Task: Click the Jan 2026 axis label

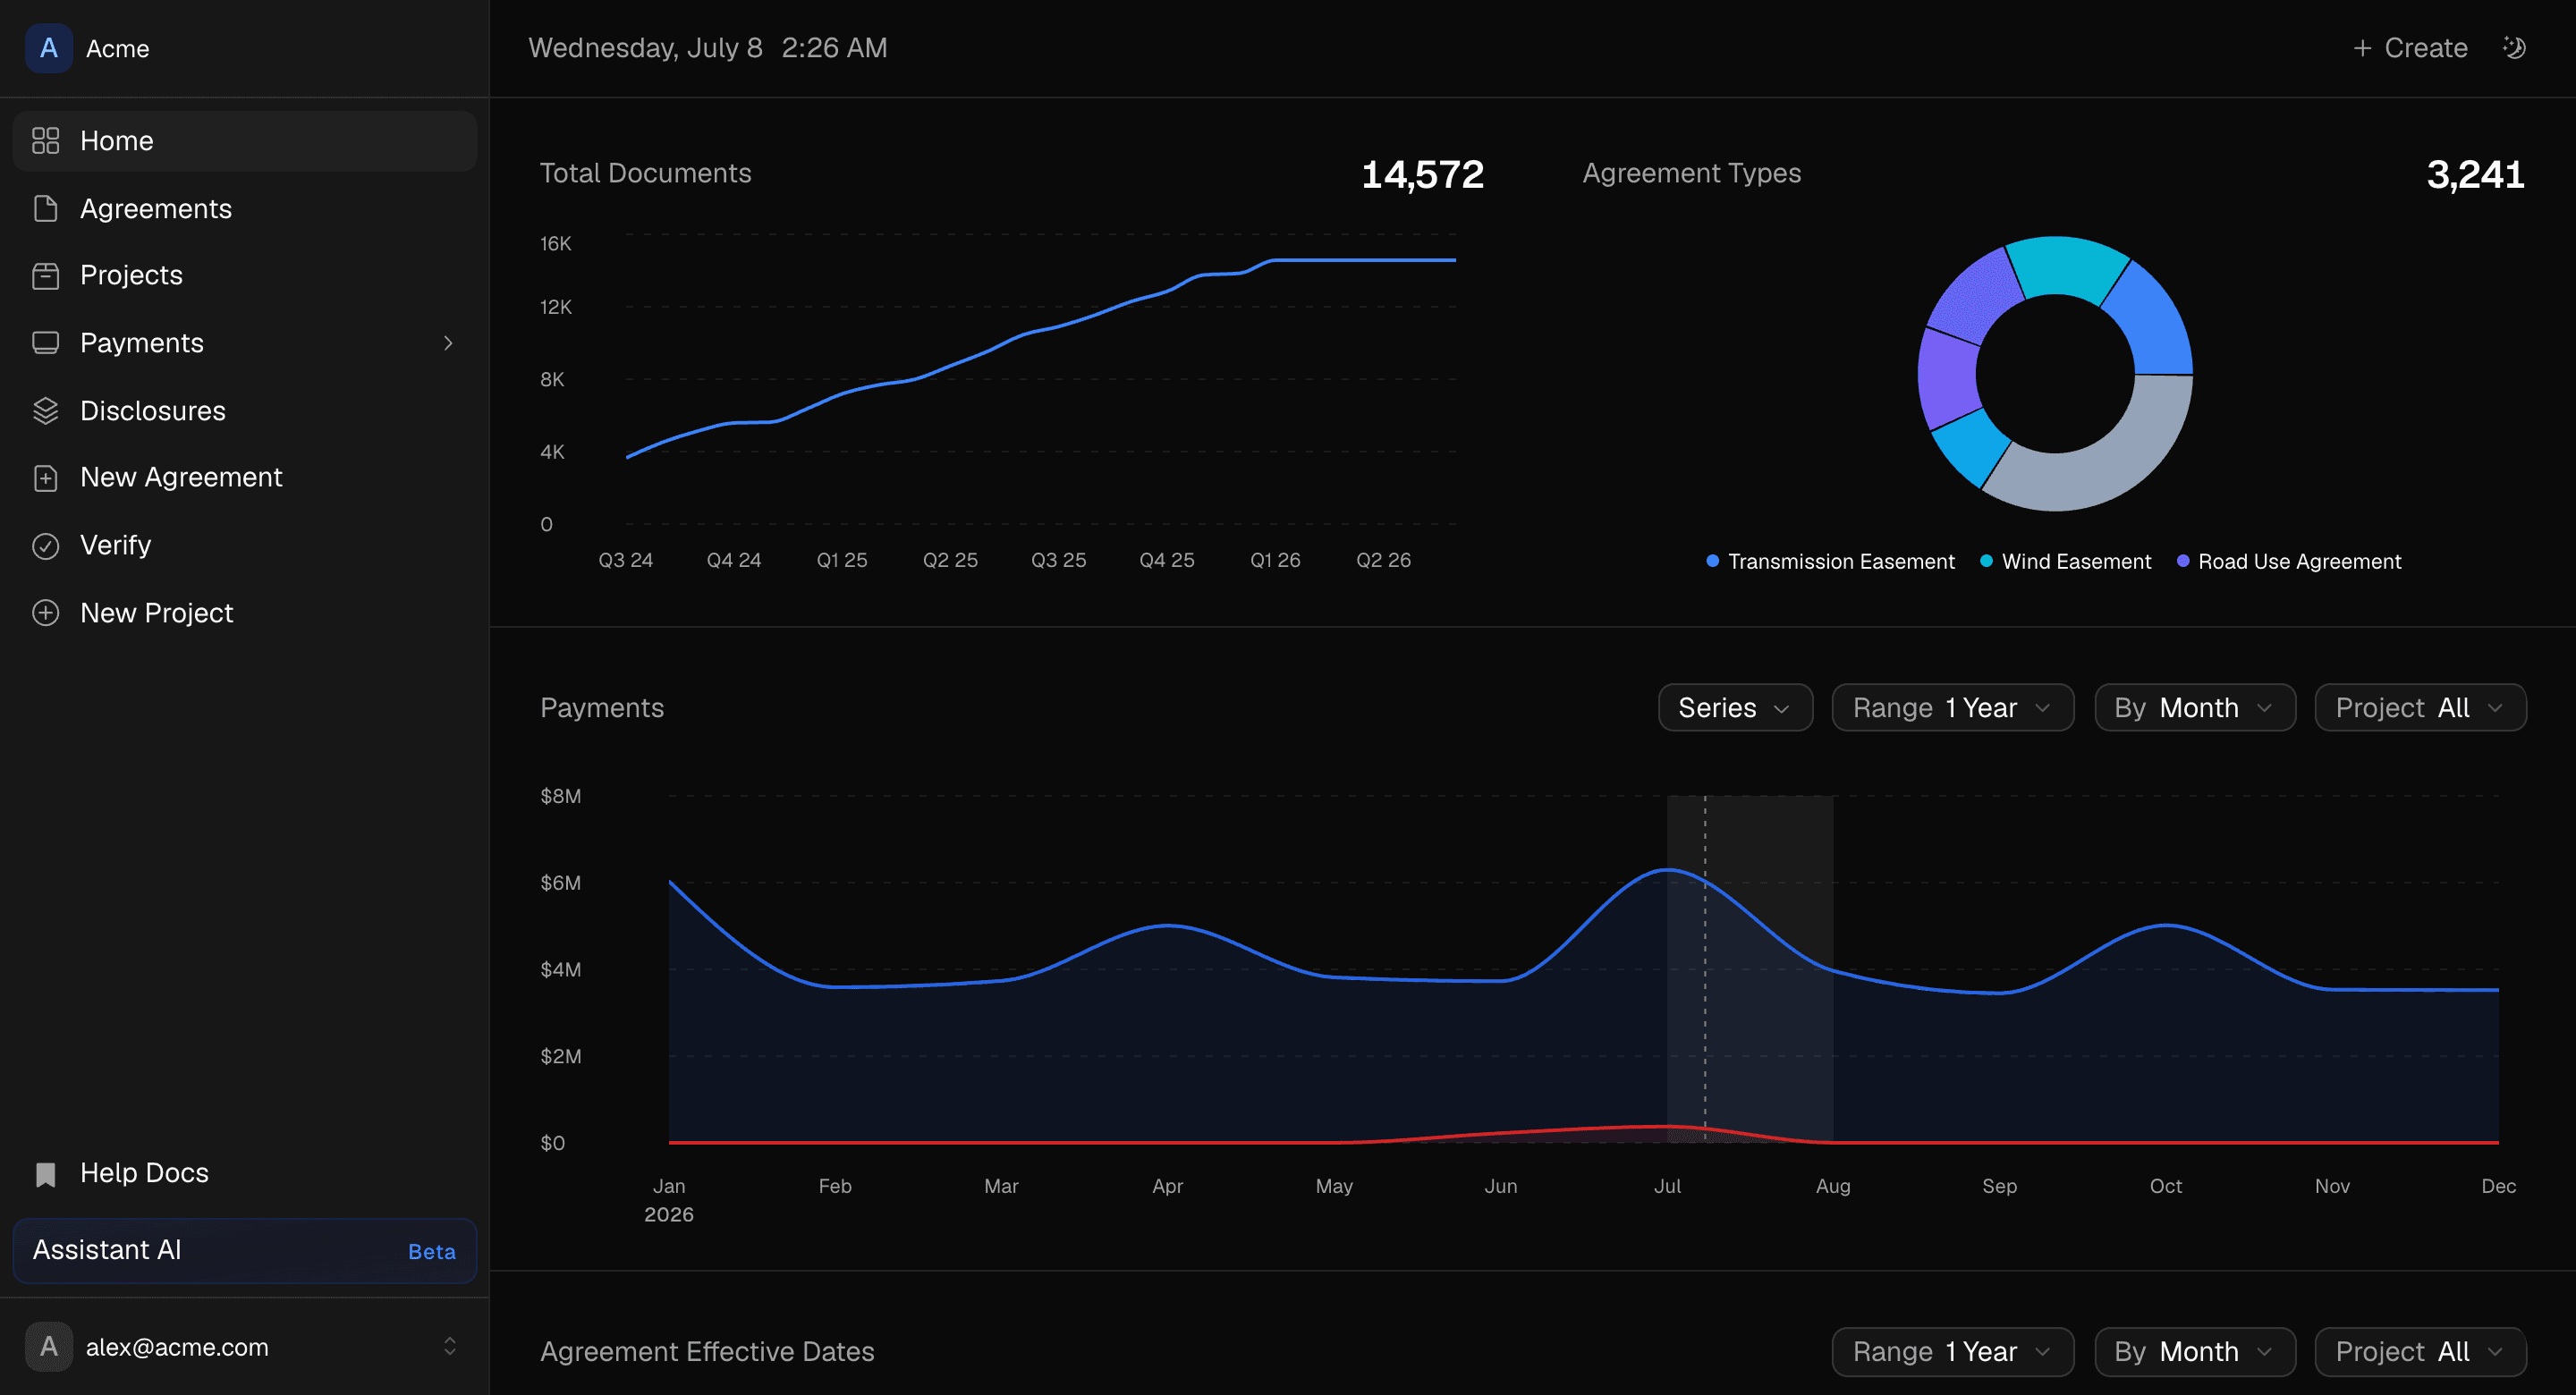Action: tap(668, 1200)
